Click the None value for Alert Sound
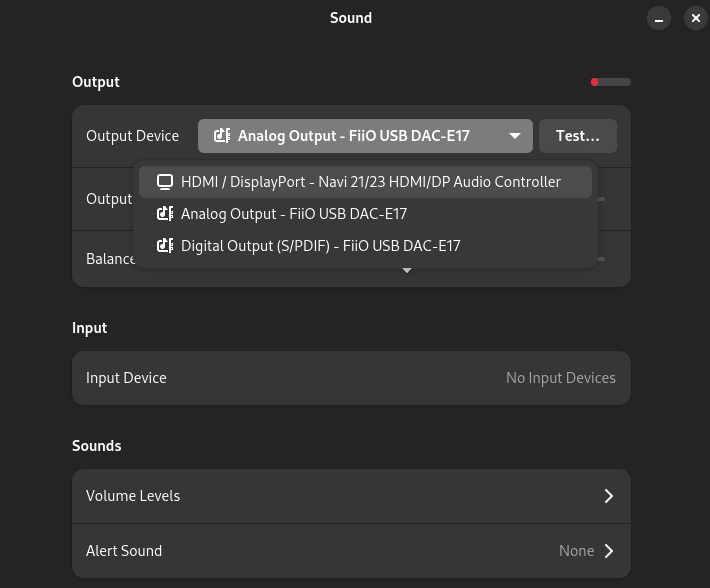The width and height of the screenshot is (710, 588). [x=576, y=551]
